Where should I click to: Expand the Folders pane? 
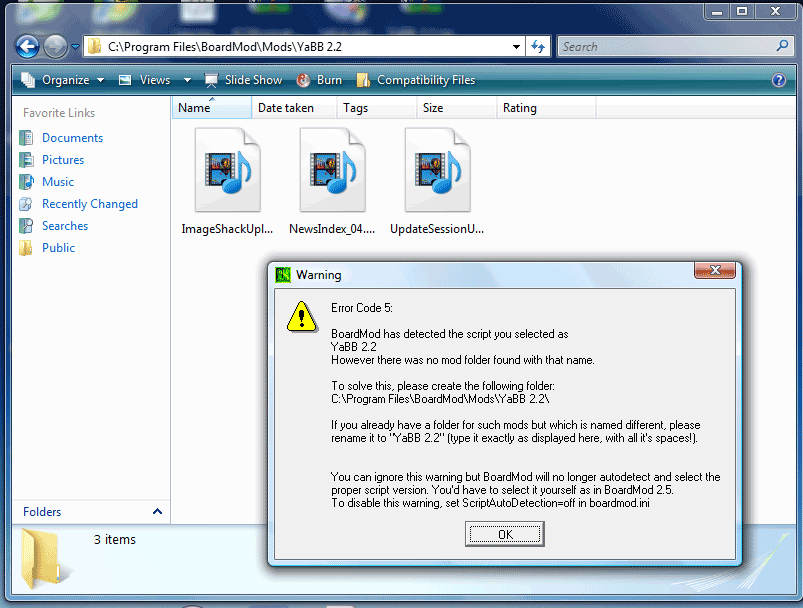(x=157, y=511)
